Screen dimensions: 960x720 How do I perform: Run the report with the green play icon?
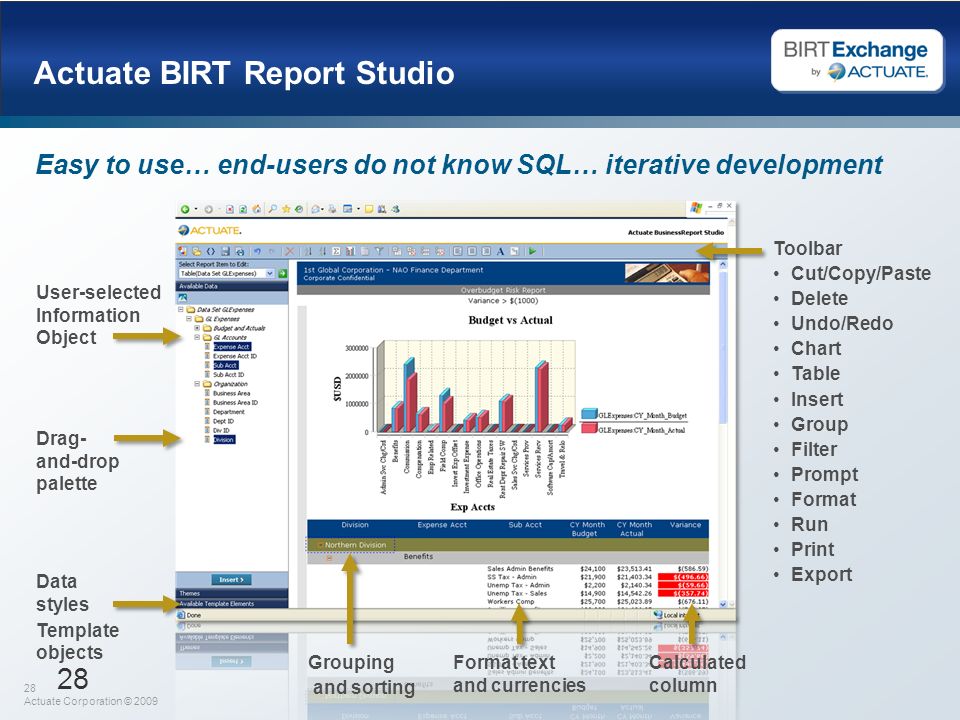tap(532, 251)
